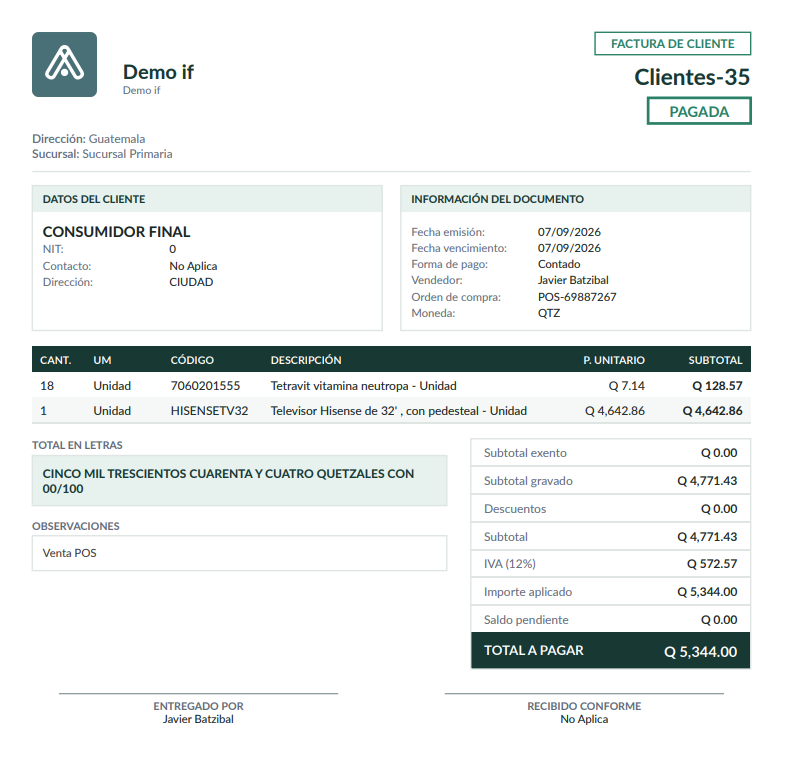Select the invoice number Clientes-35
785x776 pixels.
click(x=692, y=77)
